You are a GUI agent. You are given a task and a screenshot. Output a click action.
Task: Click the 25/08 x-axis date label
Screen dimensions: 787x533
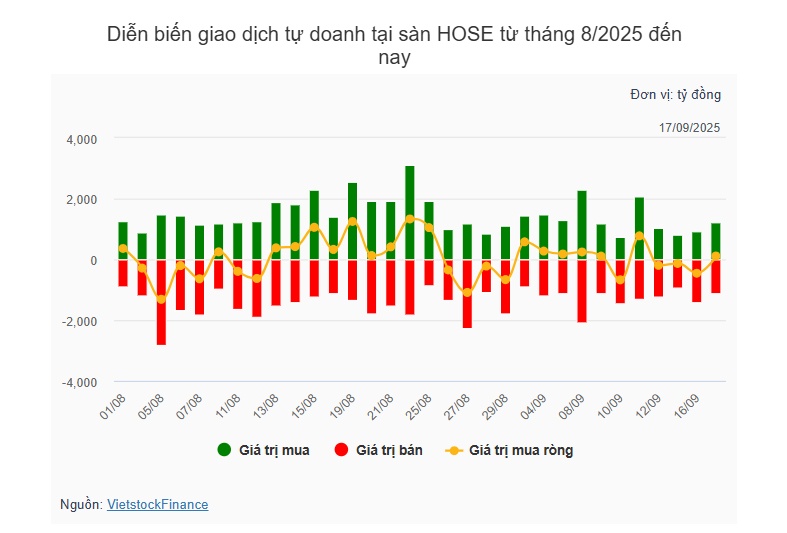pos(419,406)
